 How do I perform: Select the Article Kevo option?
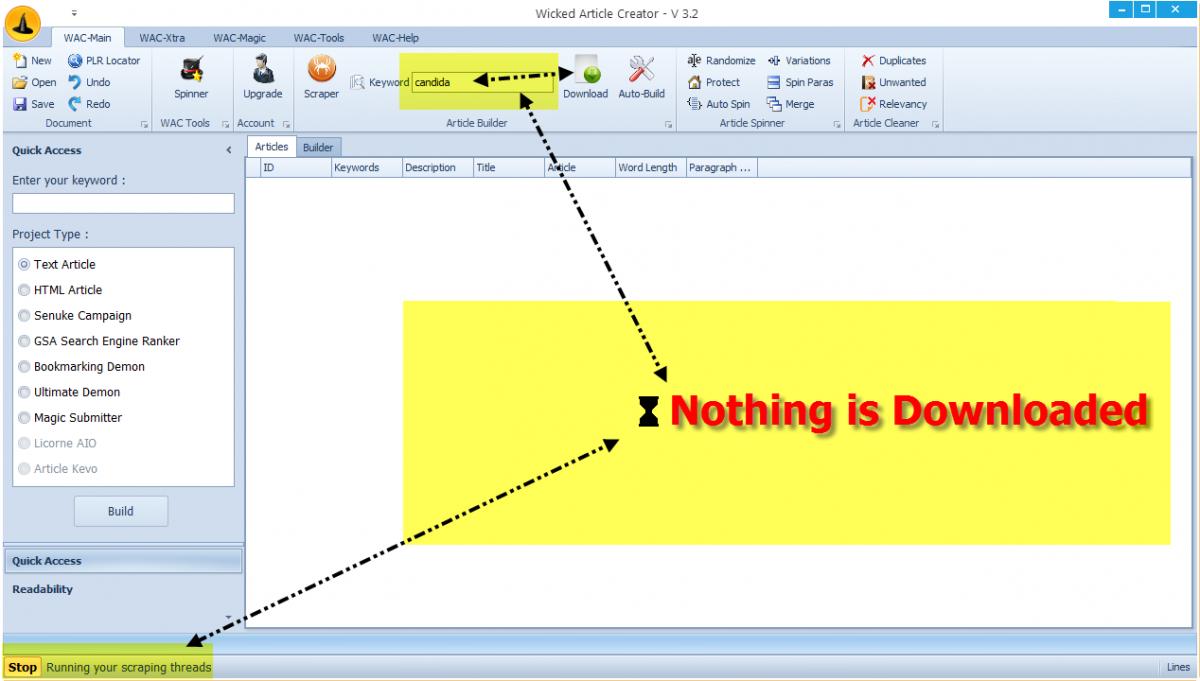coord(58,469)
